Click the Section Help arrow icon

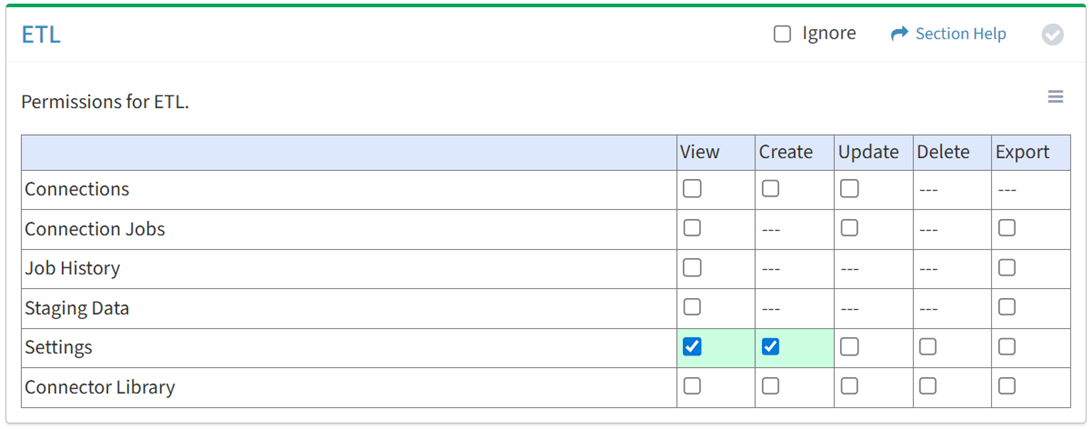(898, 34)
